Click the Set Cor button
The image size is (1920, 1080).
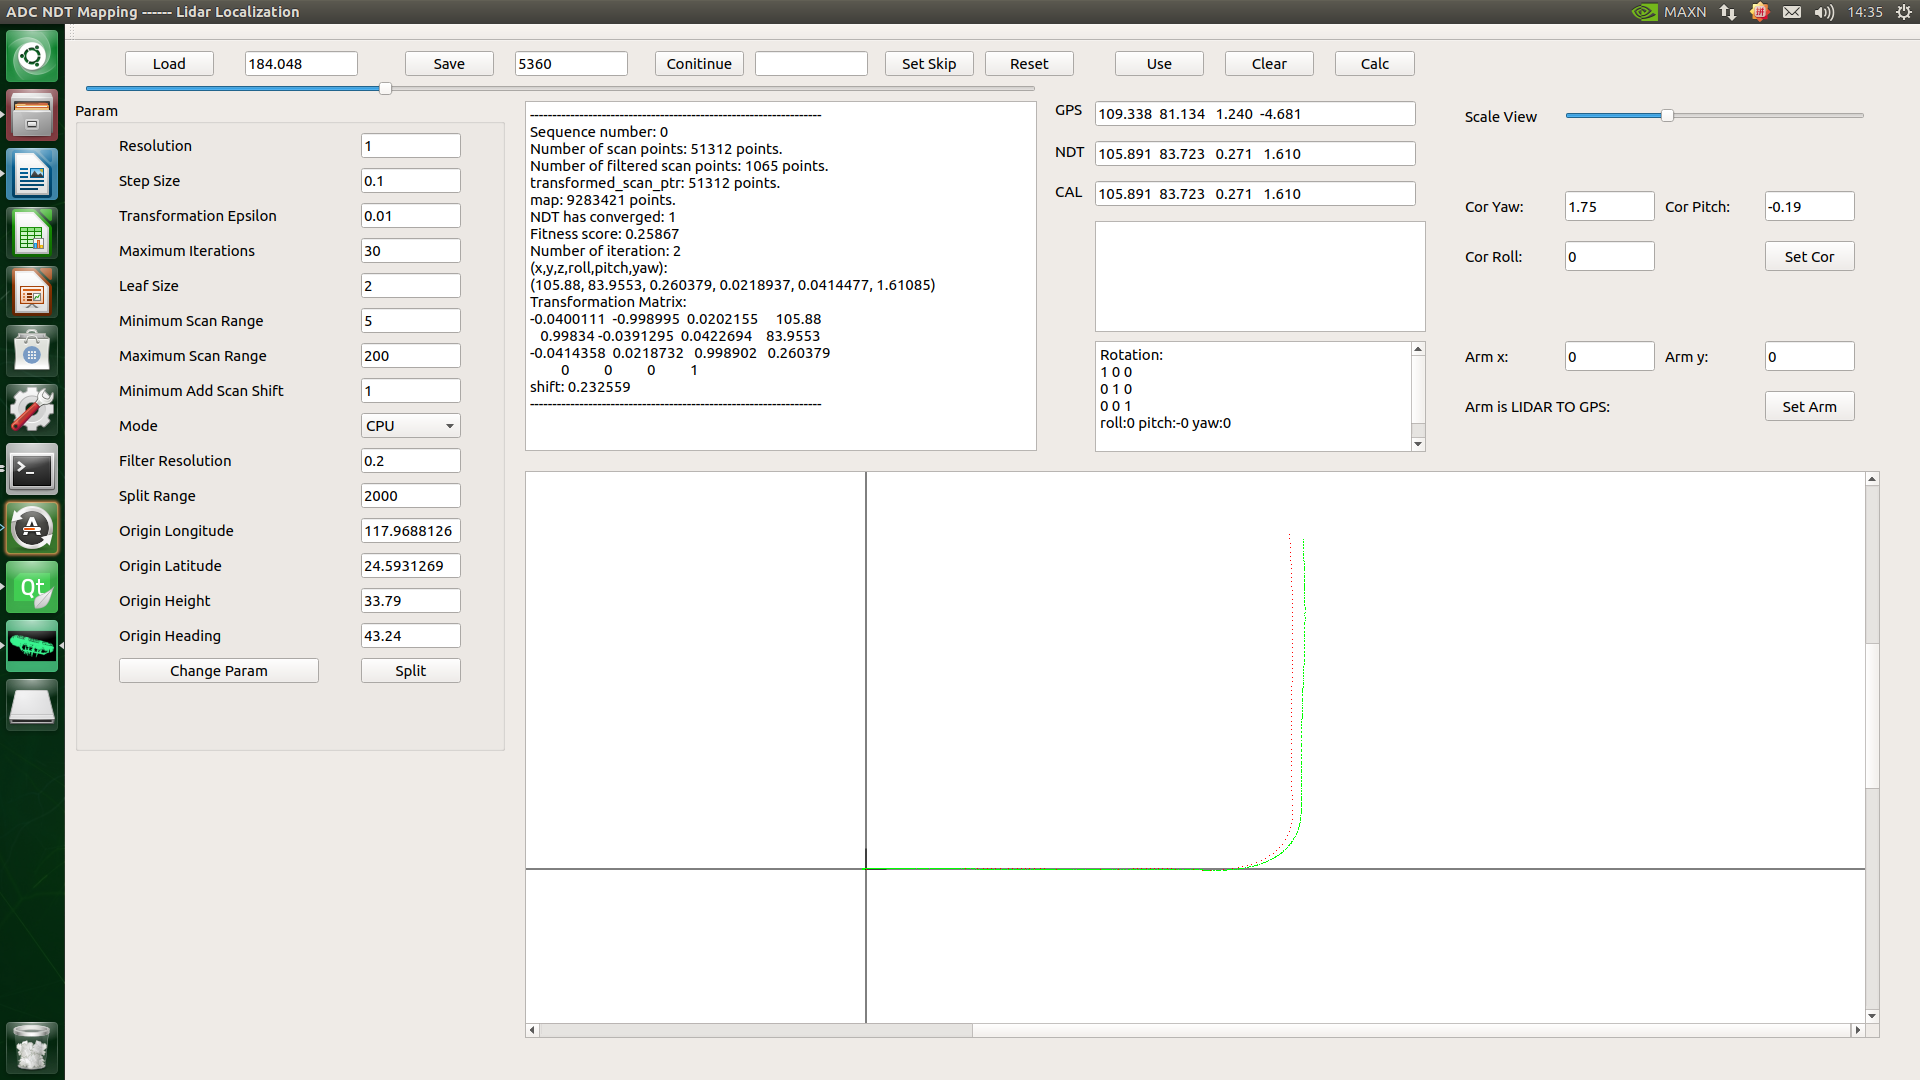(x=1808, y=257)
